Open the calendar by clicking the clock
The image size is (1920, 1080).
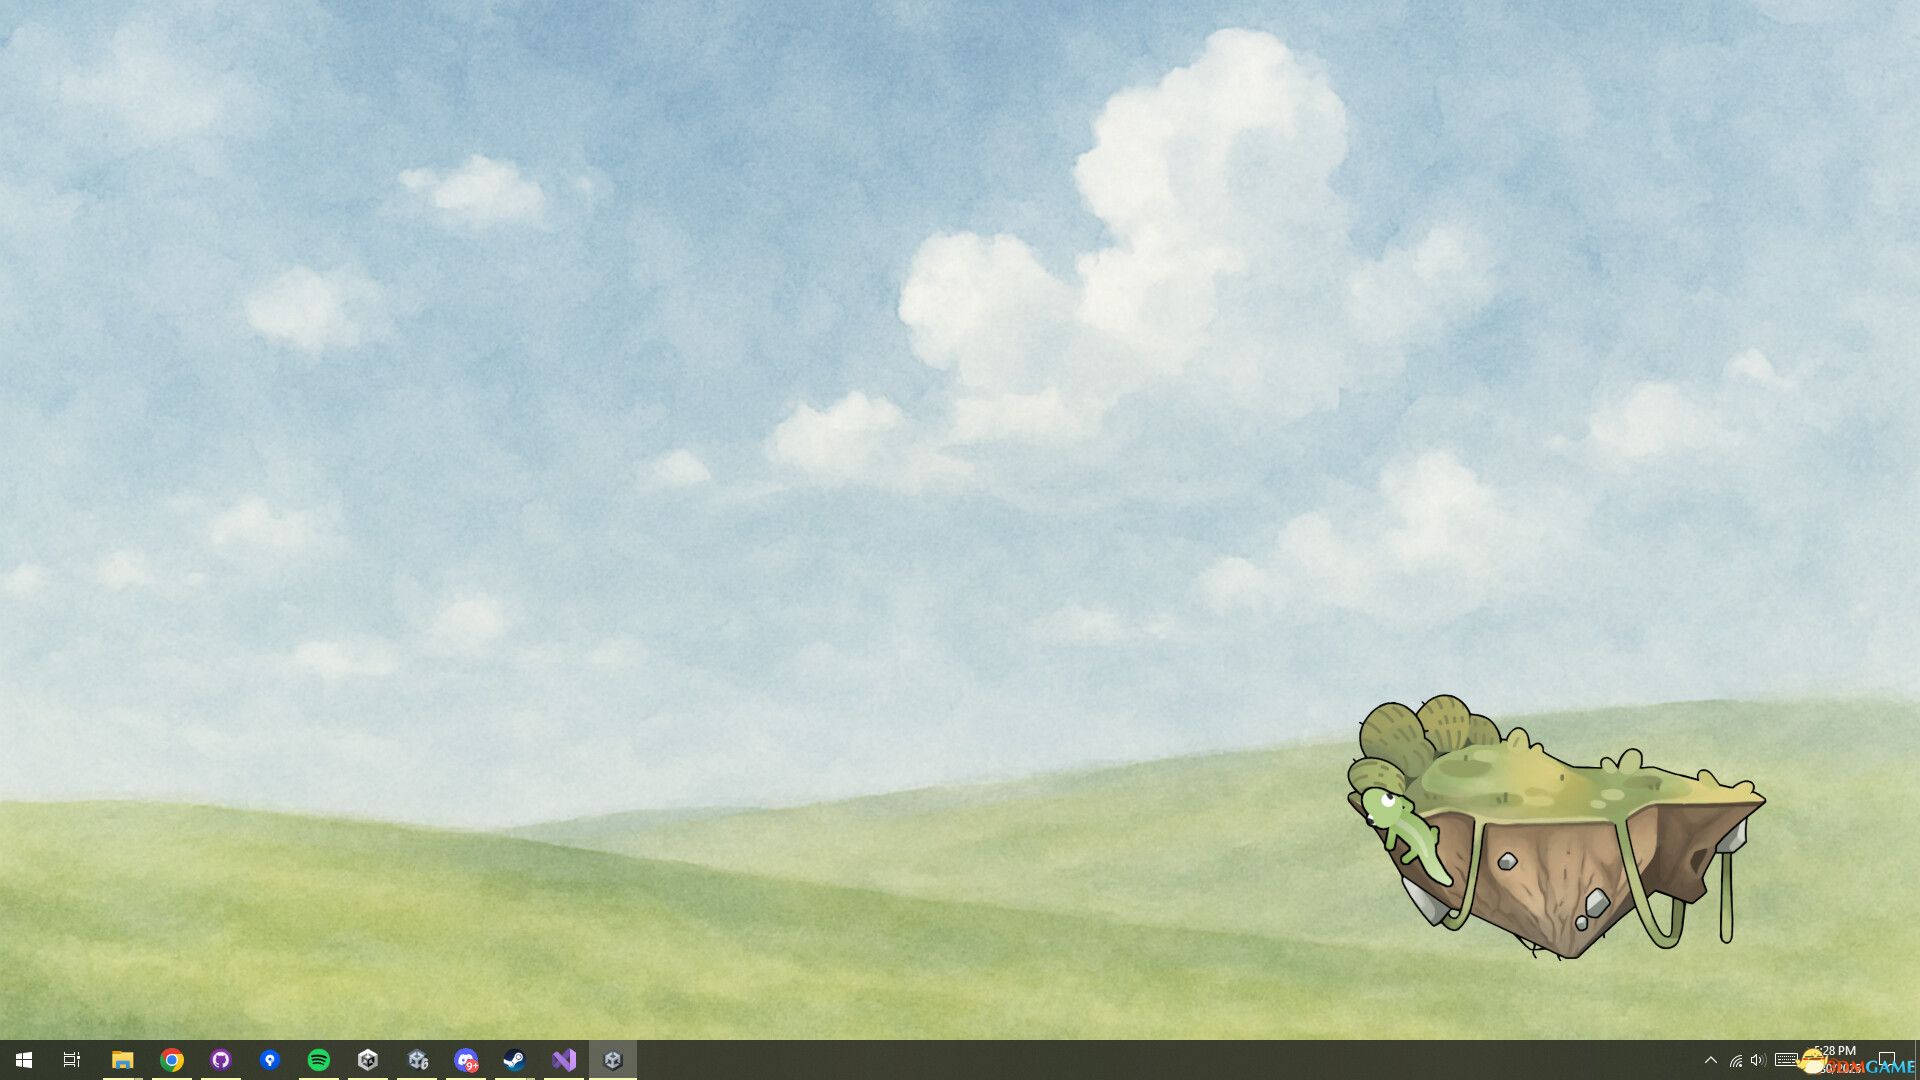1836,1060
